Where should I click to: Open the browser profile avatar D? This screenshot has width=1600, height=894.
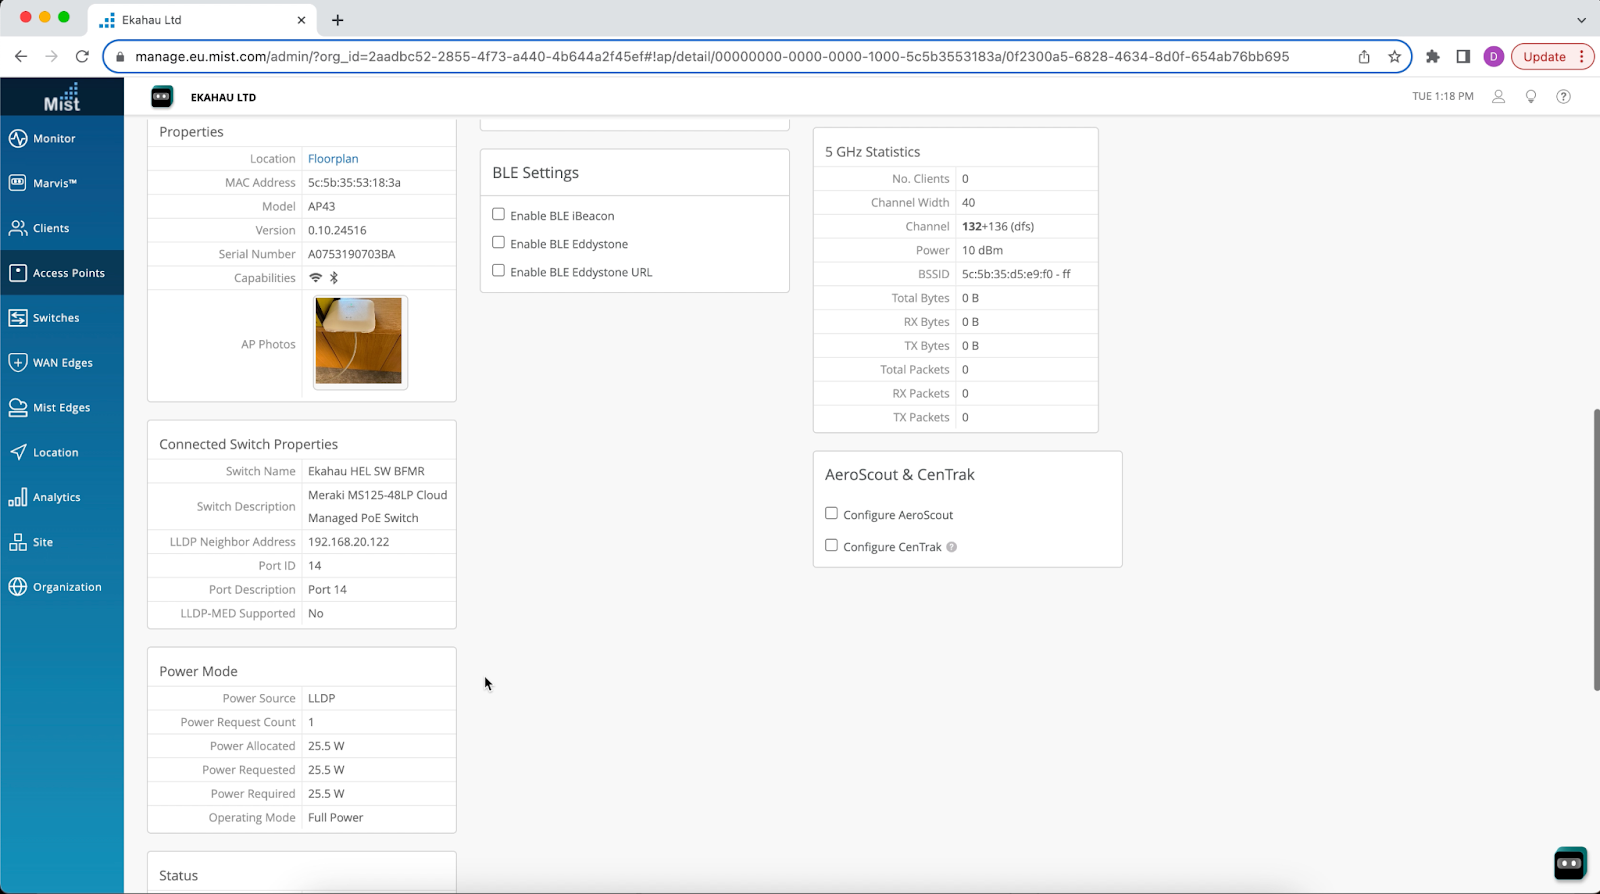click(x=1494, y=57)
